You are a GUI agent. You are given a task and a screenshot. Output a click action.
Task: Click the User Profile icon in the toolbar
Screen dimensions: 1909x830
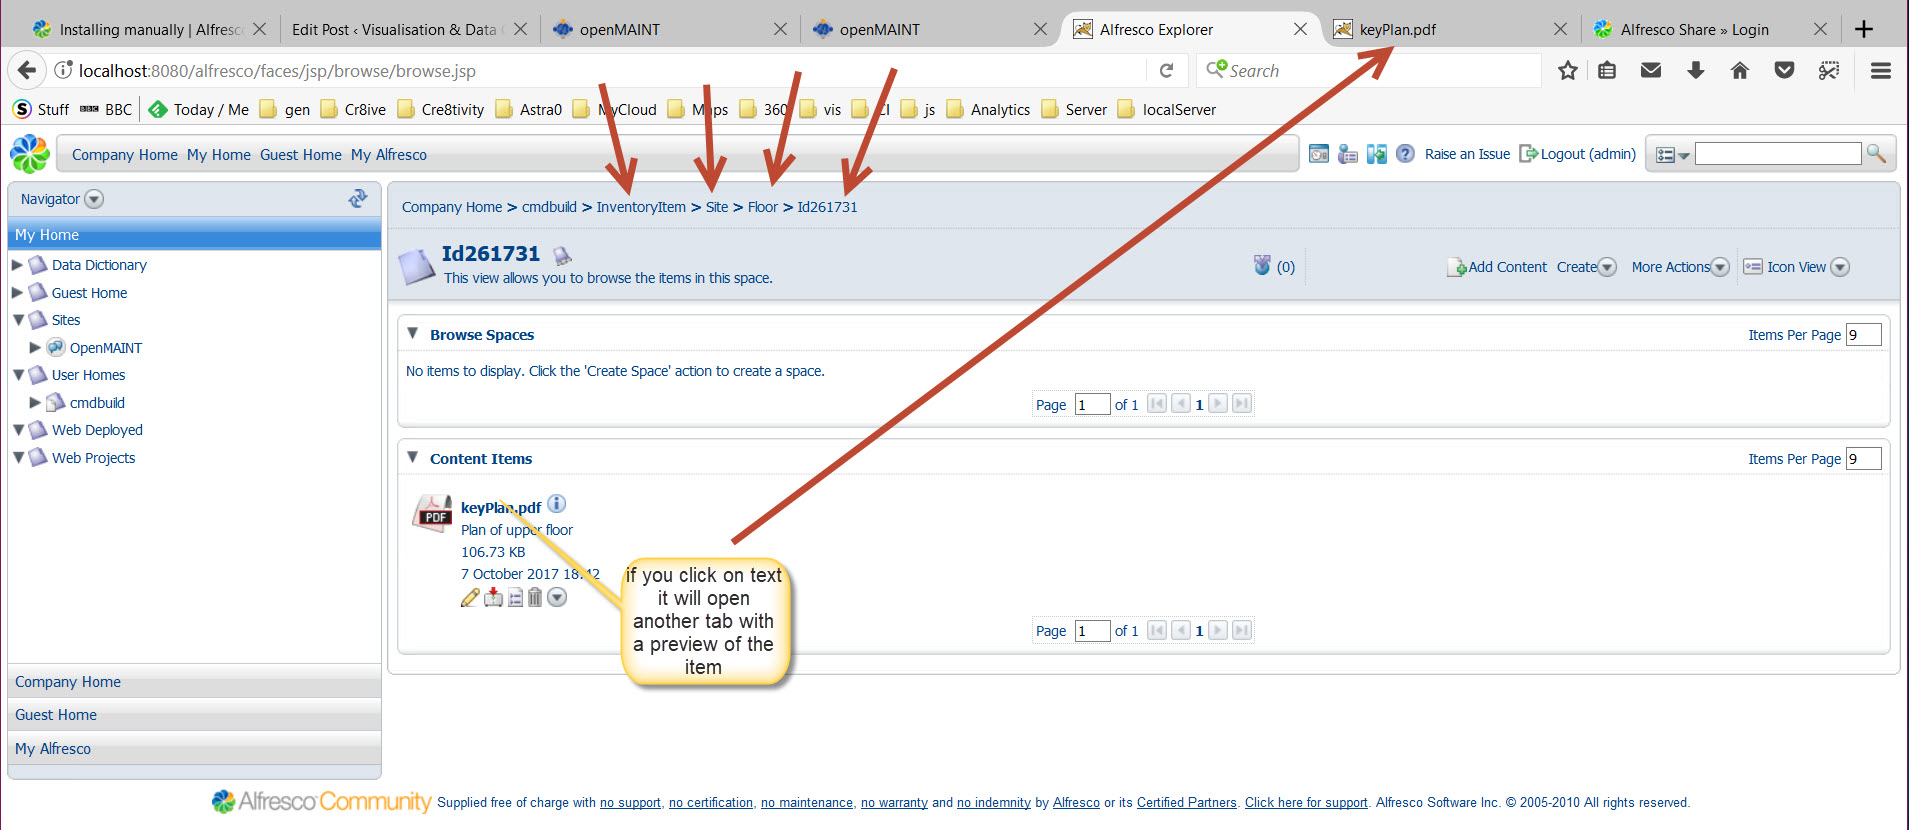point(1348,154)
